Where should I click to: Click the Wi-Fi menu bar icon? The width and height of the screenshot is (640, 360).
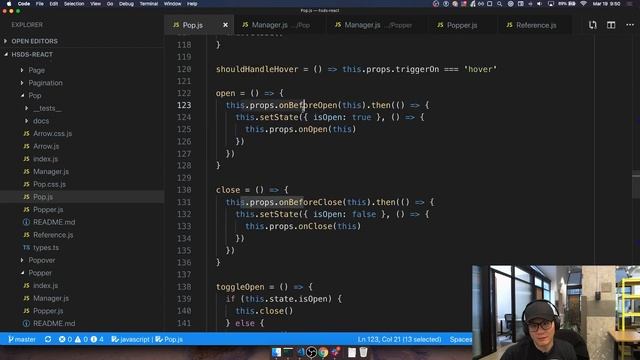pos(583,4)
